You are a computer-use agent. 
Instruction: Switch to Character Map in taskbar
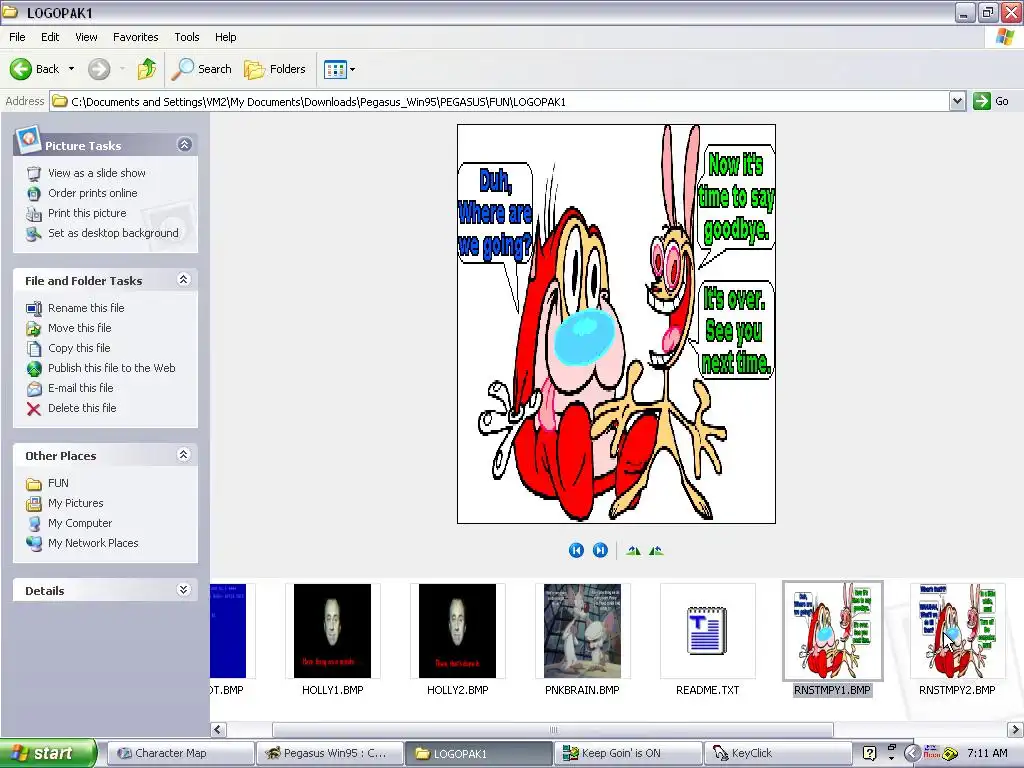[179, 754]
